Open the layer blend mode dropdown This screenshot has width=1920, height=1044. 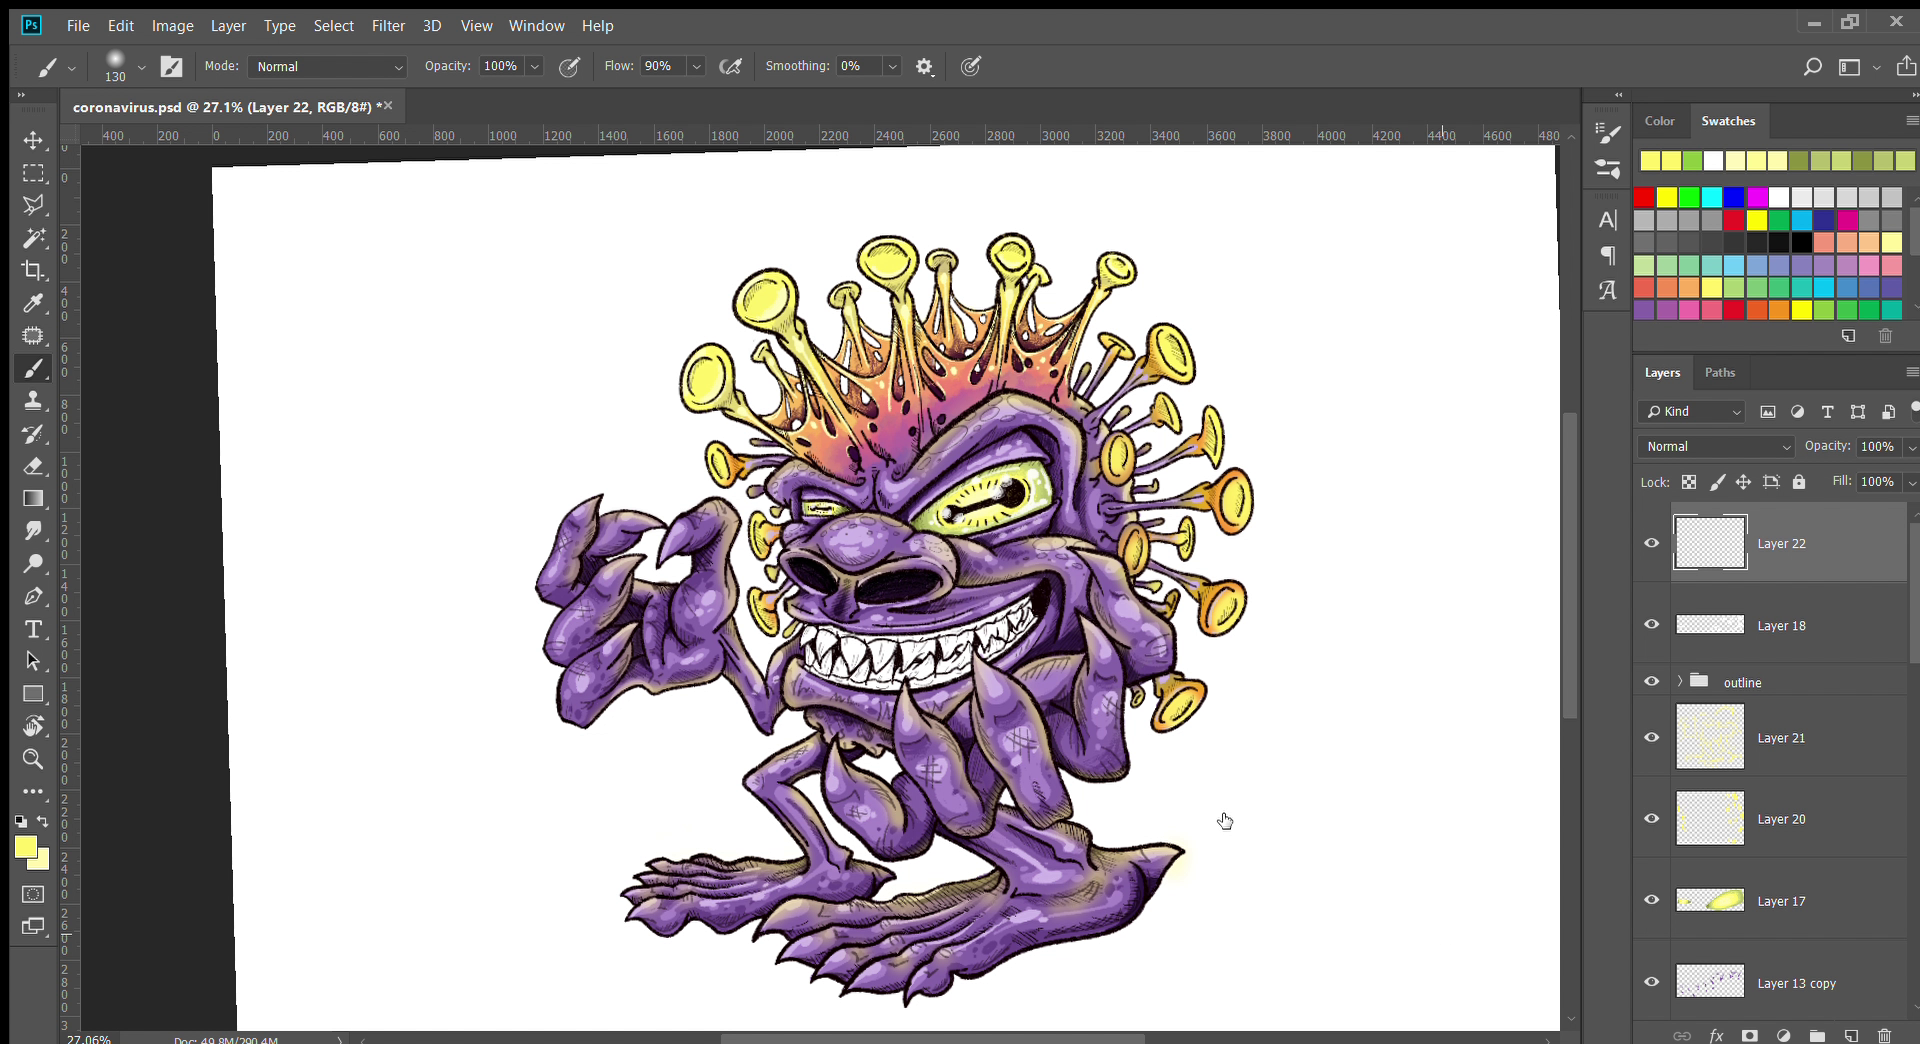pos(1717,447)
